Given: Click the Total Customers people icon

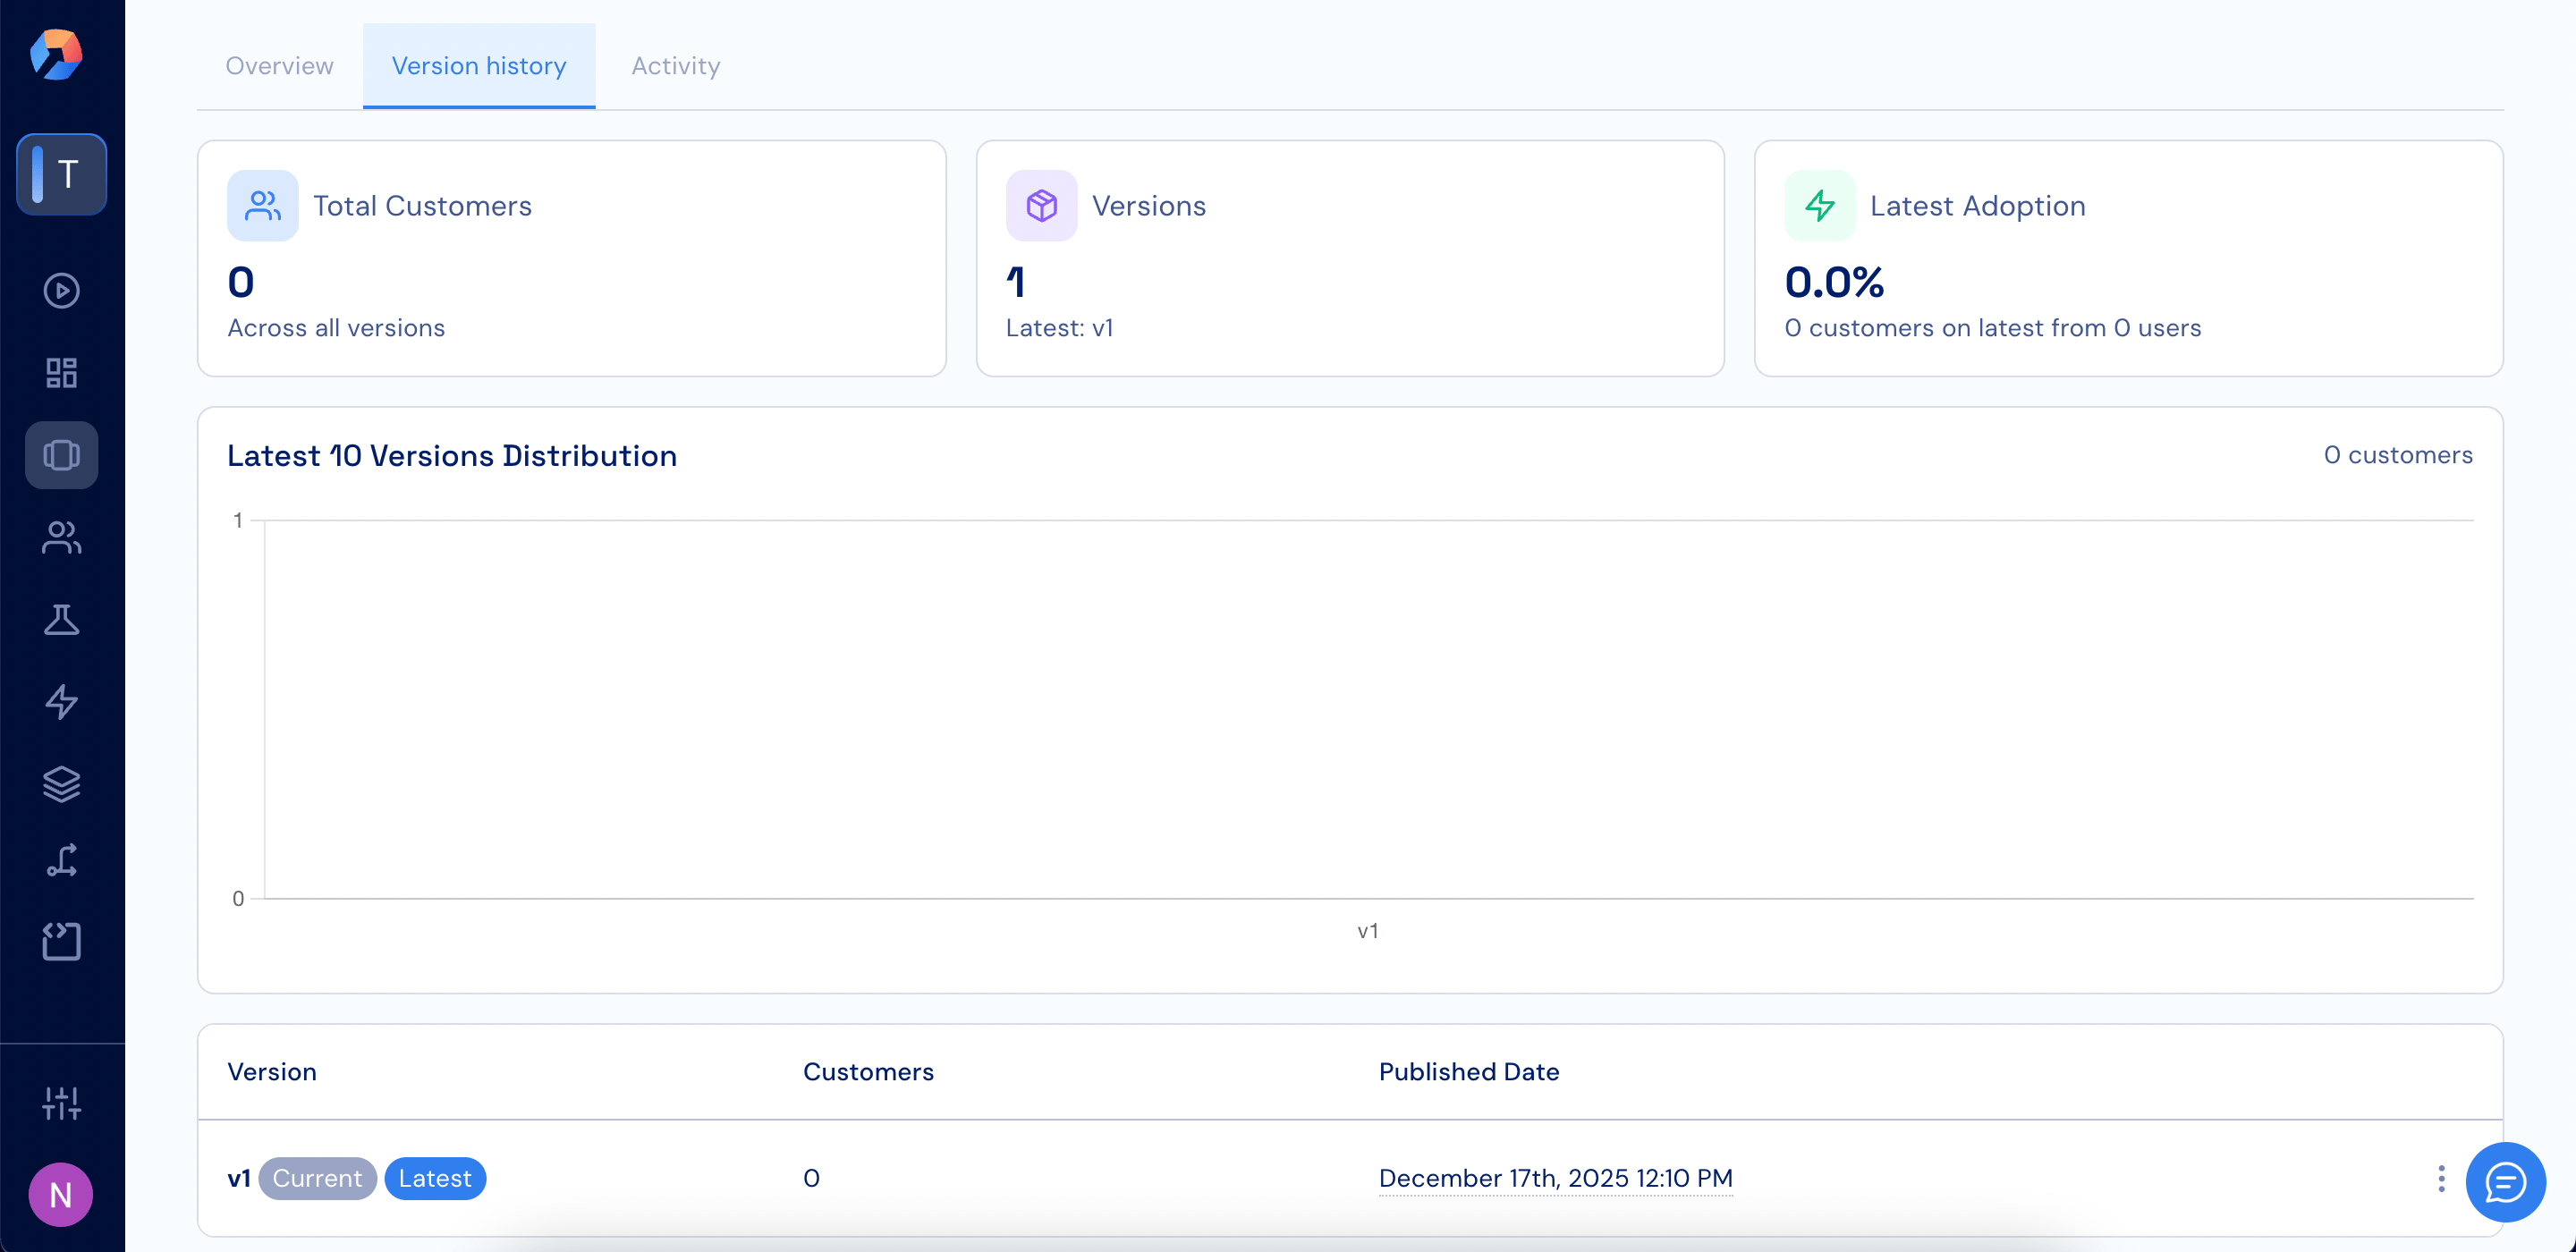Looking at the screenshot, I should 263,206.
